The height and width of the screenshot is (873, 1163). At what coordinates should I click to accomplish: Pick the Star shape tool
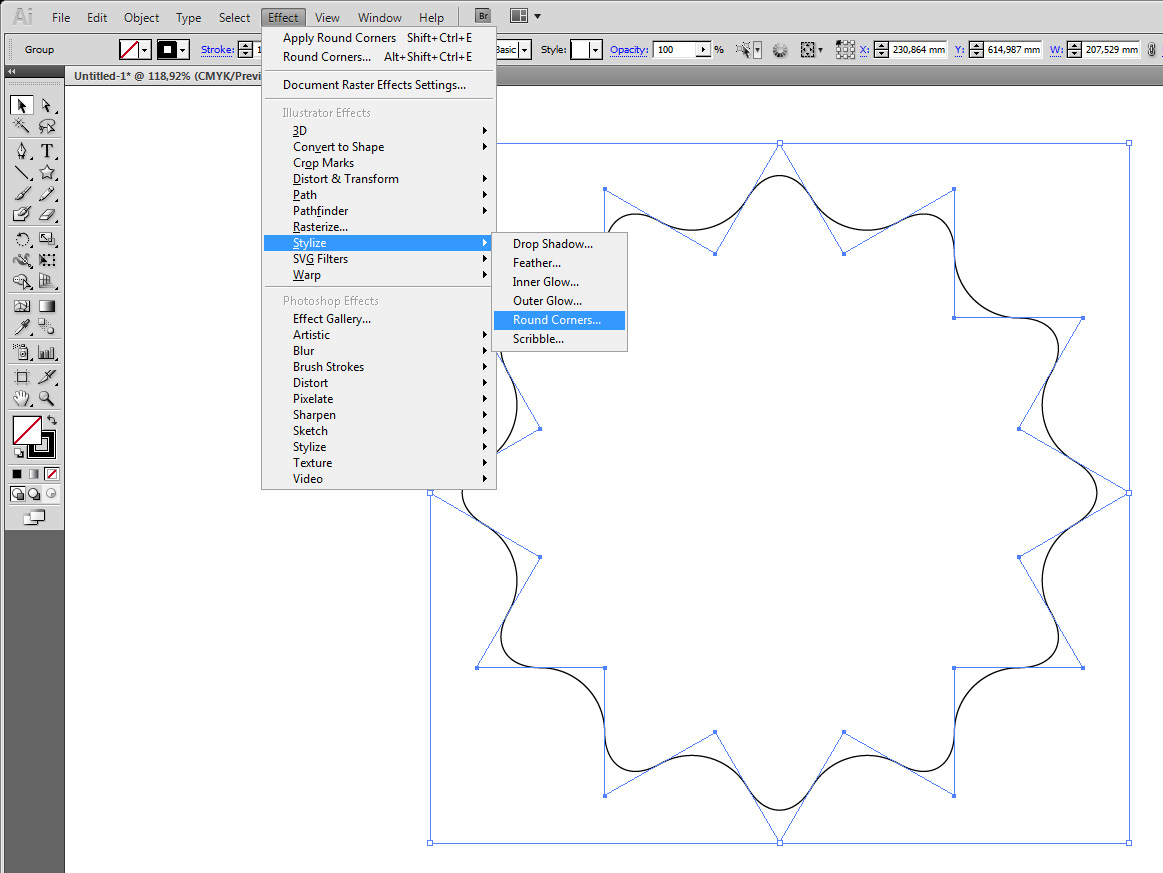click(x=46, y=173)
